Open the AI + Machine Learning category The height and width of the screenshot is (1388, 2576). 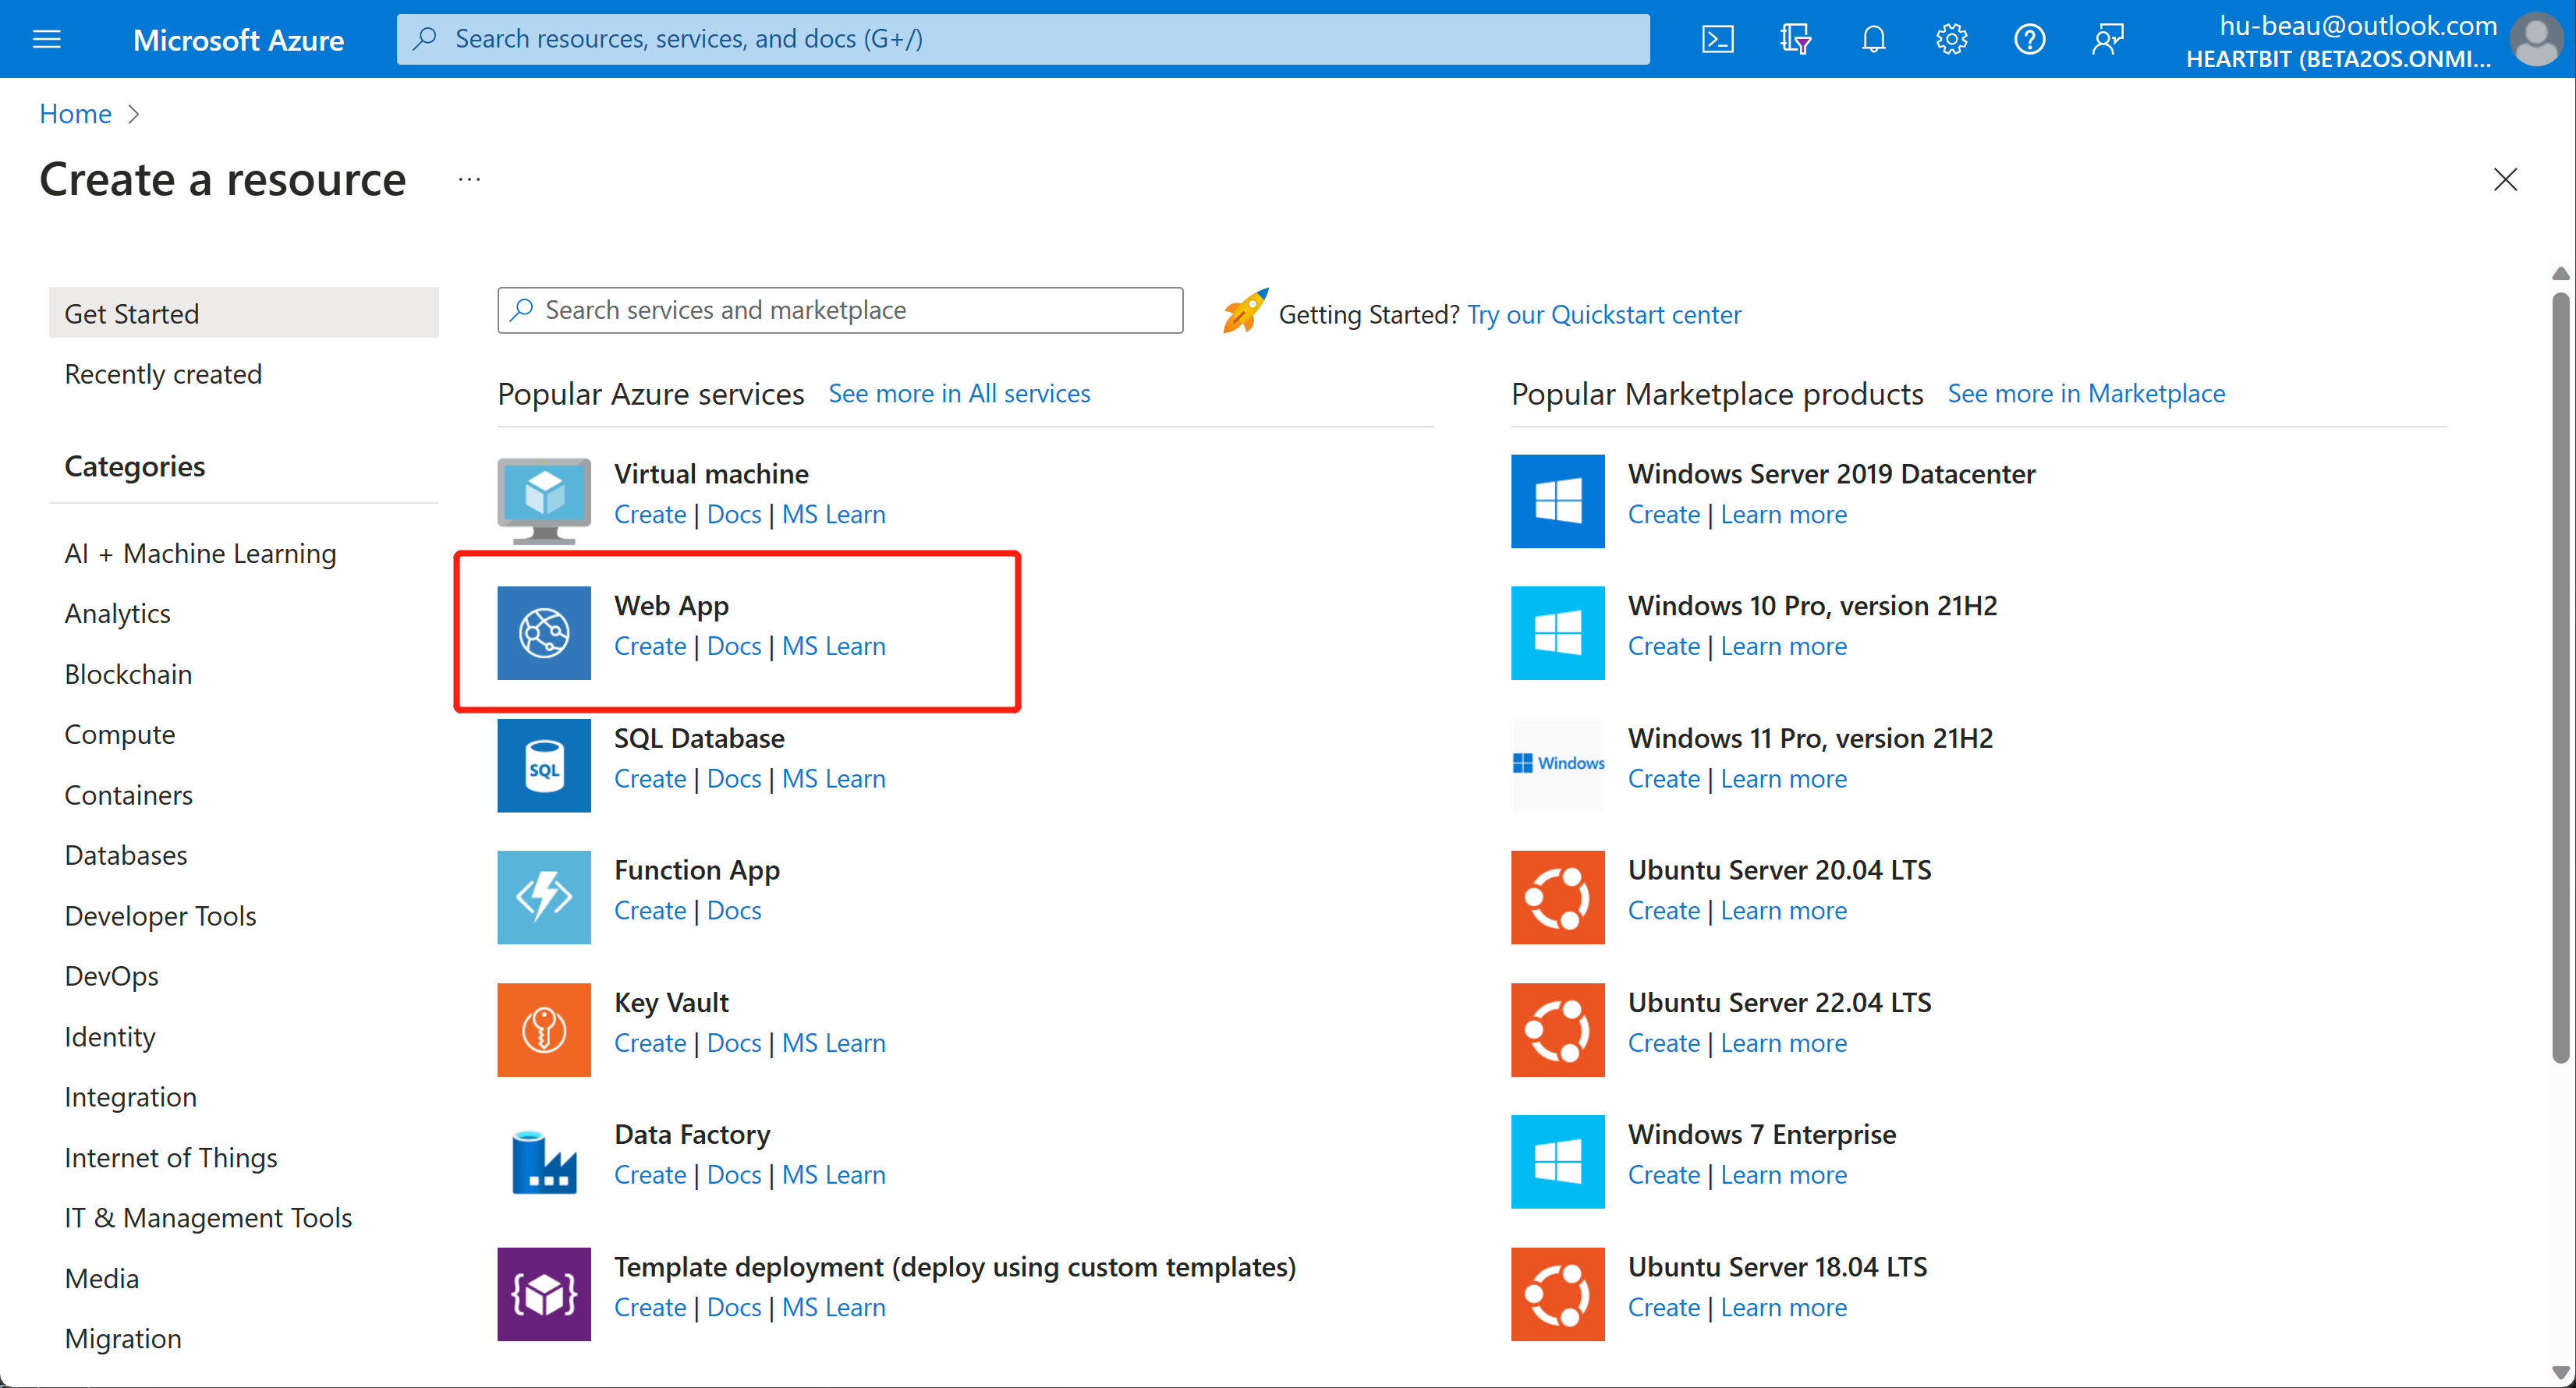click(x=200, y=553)
